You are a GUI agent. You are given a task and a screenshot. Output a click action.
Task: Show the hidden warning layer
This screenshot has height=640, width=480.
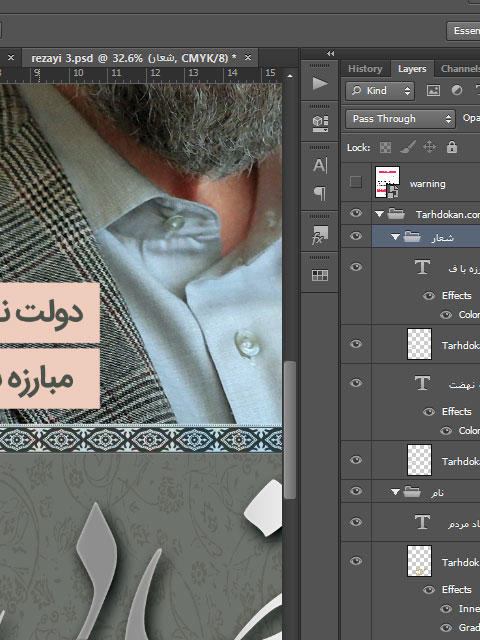pyautogui.click(x=356, y=182)
